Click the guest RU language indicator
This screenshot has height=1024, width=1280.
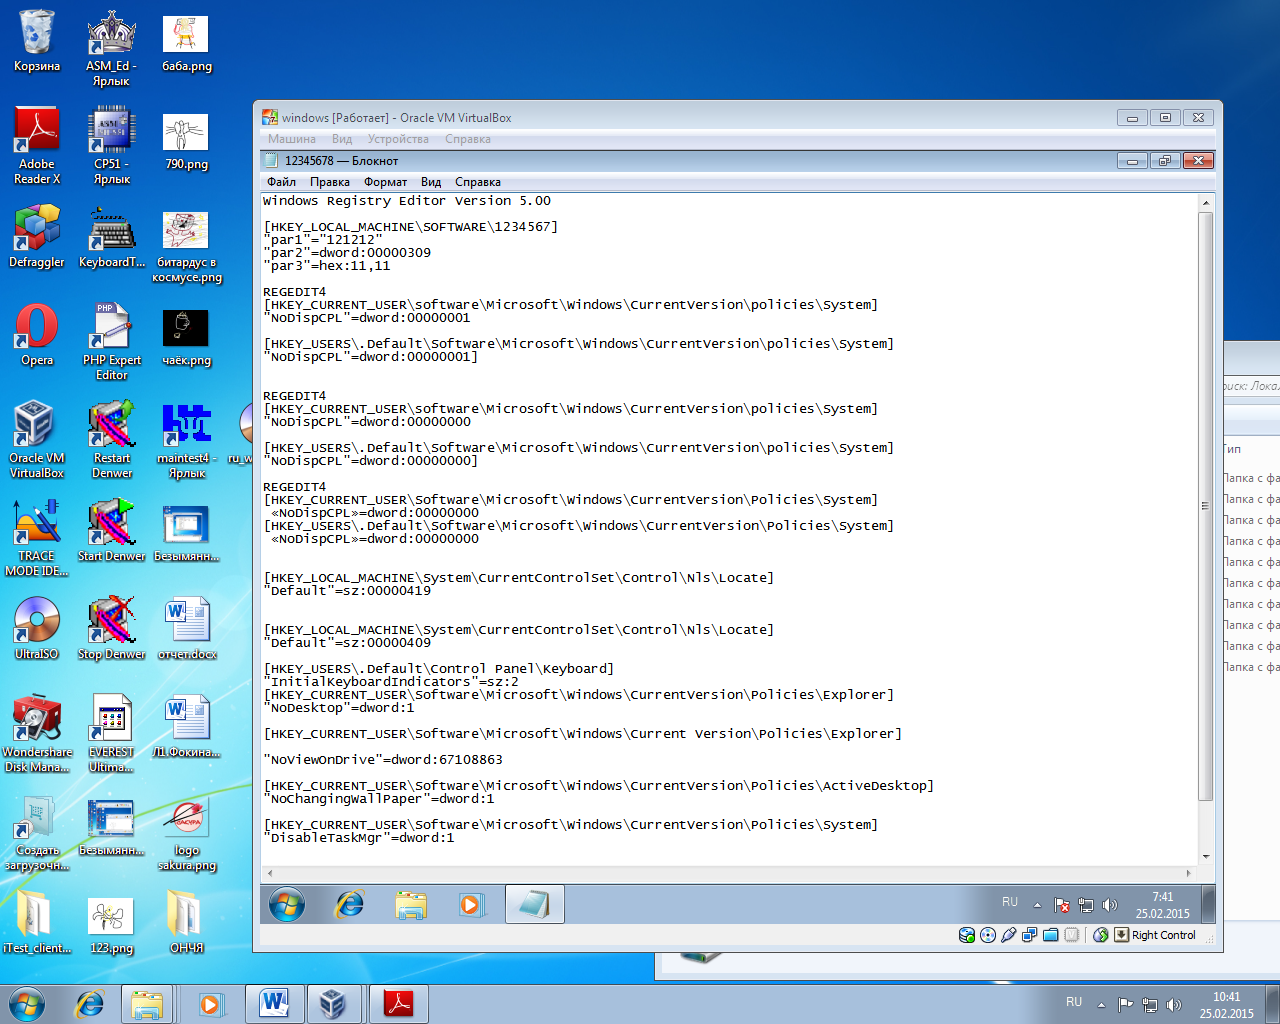[x=1010, y=902]
